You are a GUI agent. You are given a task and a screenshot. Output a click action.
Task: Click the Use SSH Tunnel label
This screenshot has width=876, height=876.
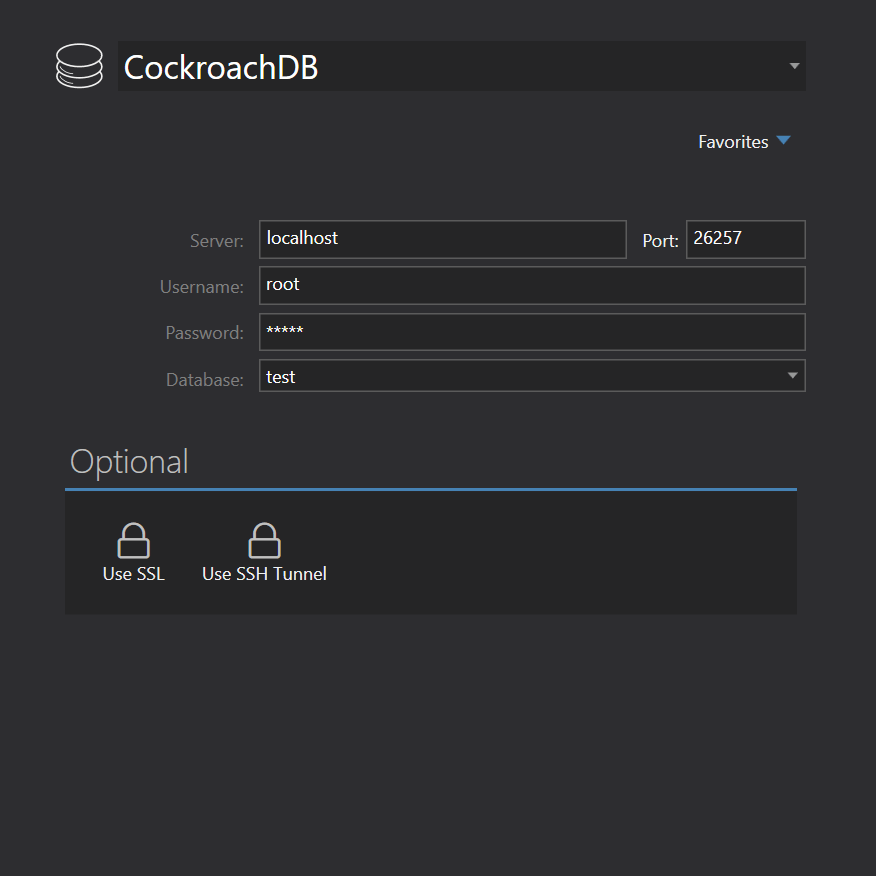pyautogui.click(x=264, y=573)
